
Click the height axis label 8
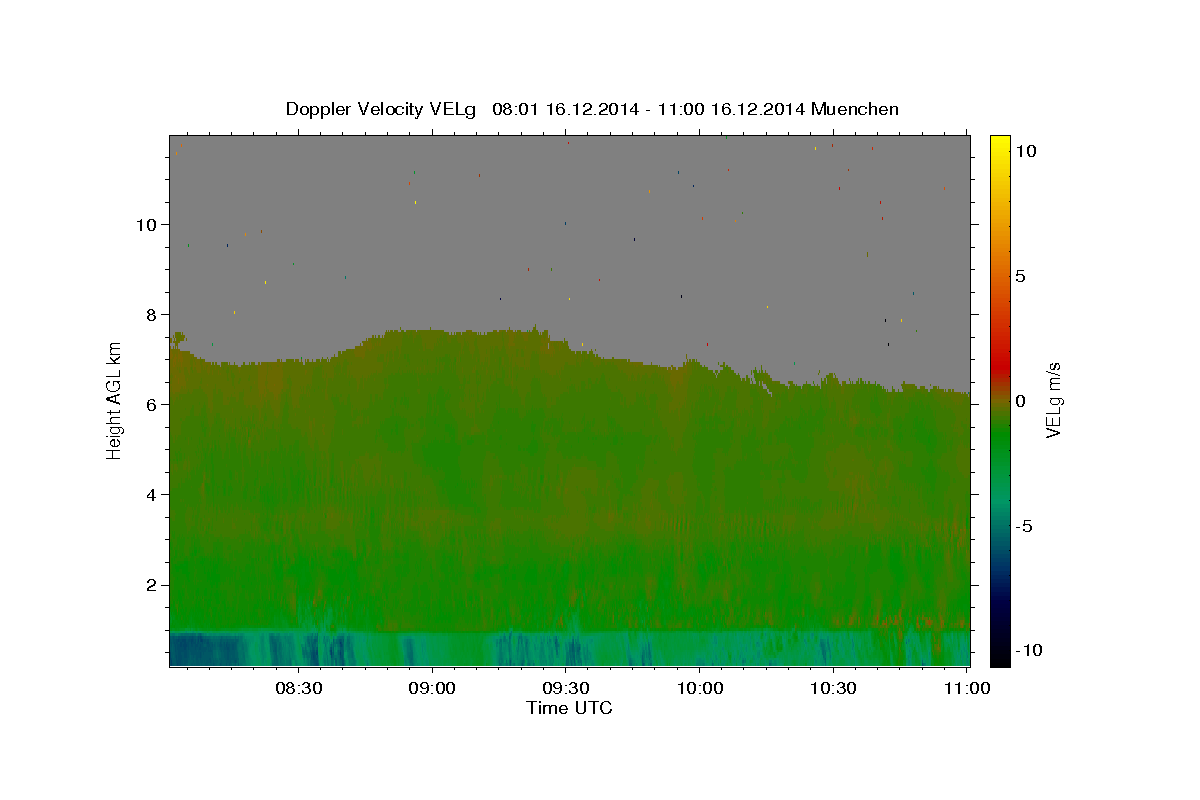(152, 314)
